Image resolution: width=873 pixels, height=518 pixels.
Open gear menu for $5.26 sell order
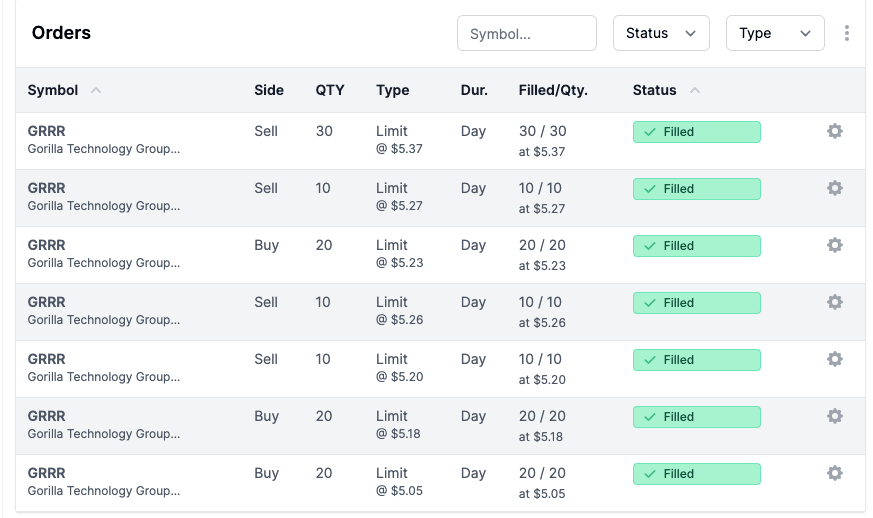[835, 302]
